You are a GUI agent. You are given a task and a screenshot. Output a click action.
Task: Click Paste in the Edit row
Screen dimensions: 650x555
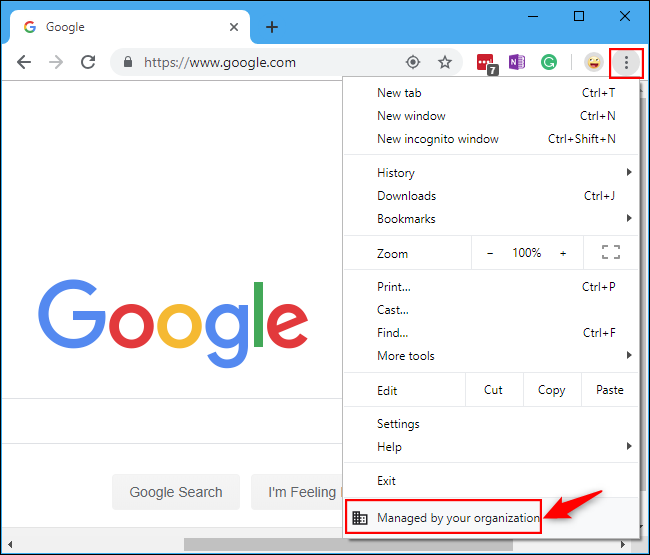[610, 390]
